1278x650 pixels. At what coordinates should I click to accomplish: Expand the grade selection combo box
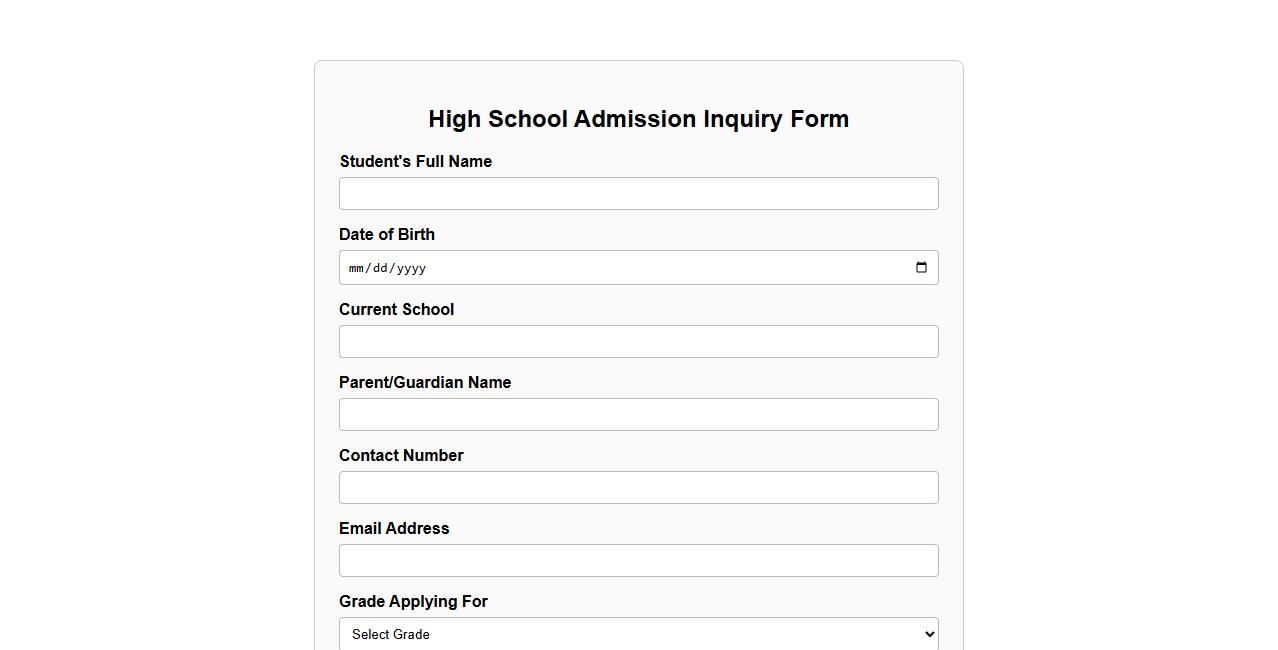638,634
